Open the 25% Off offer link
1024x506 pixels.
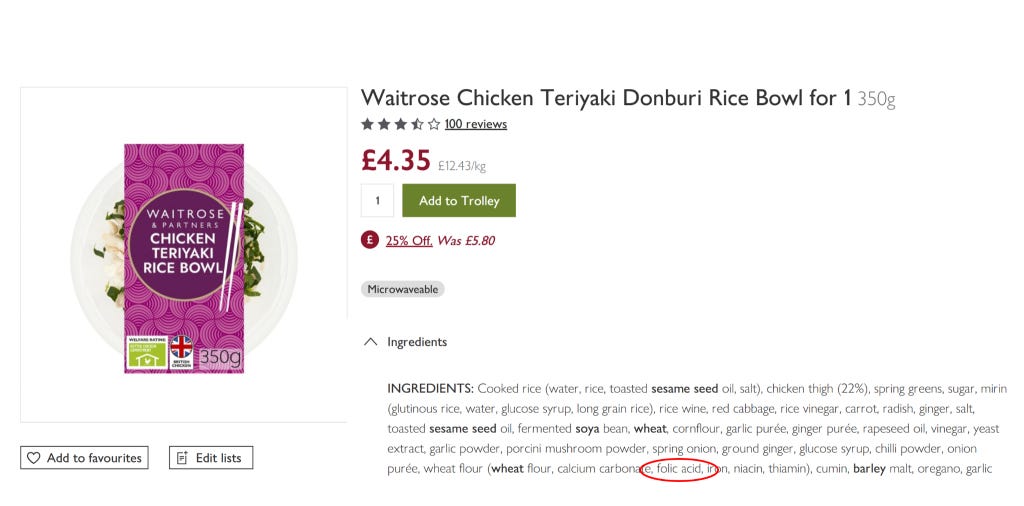409,240
